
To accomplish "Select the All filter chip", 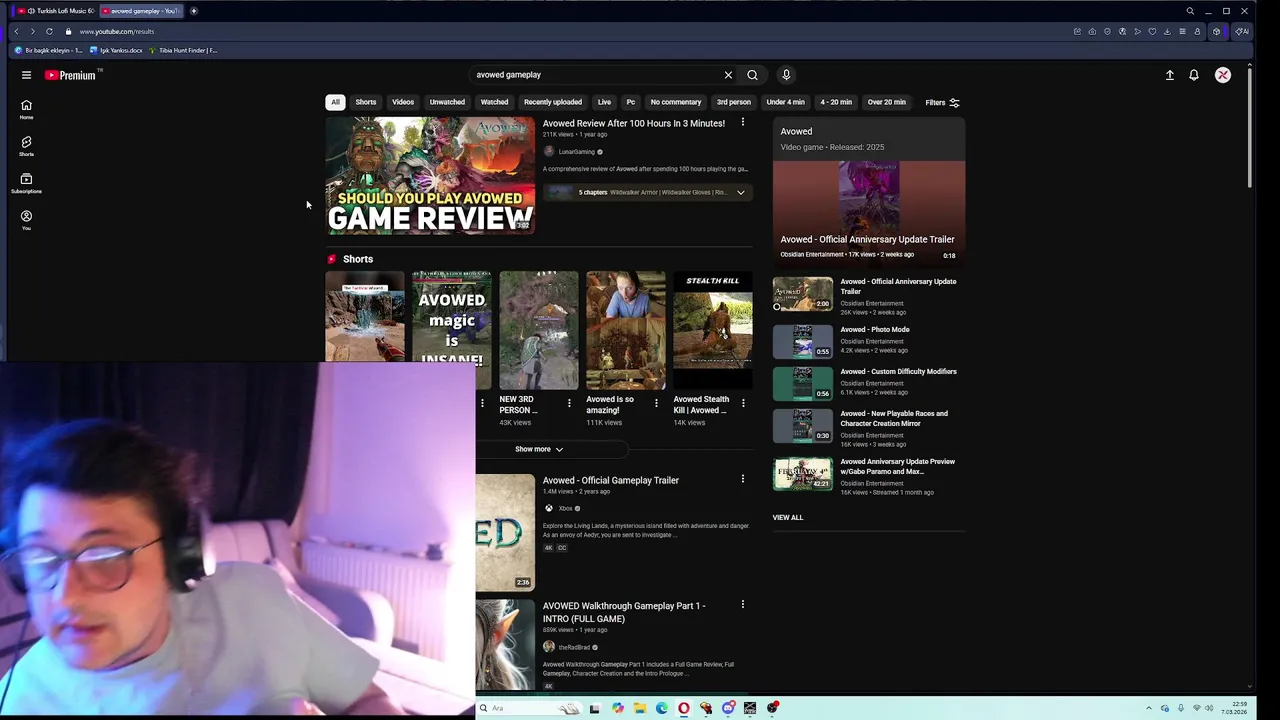I will [335, 102].
